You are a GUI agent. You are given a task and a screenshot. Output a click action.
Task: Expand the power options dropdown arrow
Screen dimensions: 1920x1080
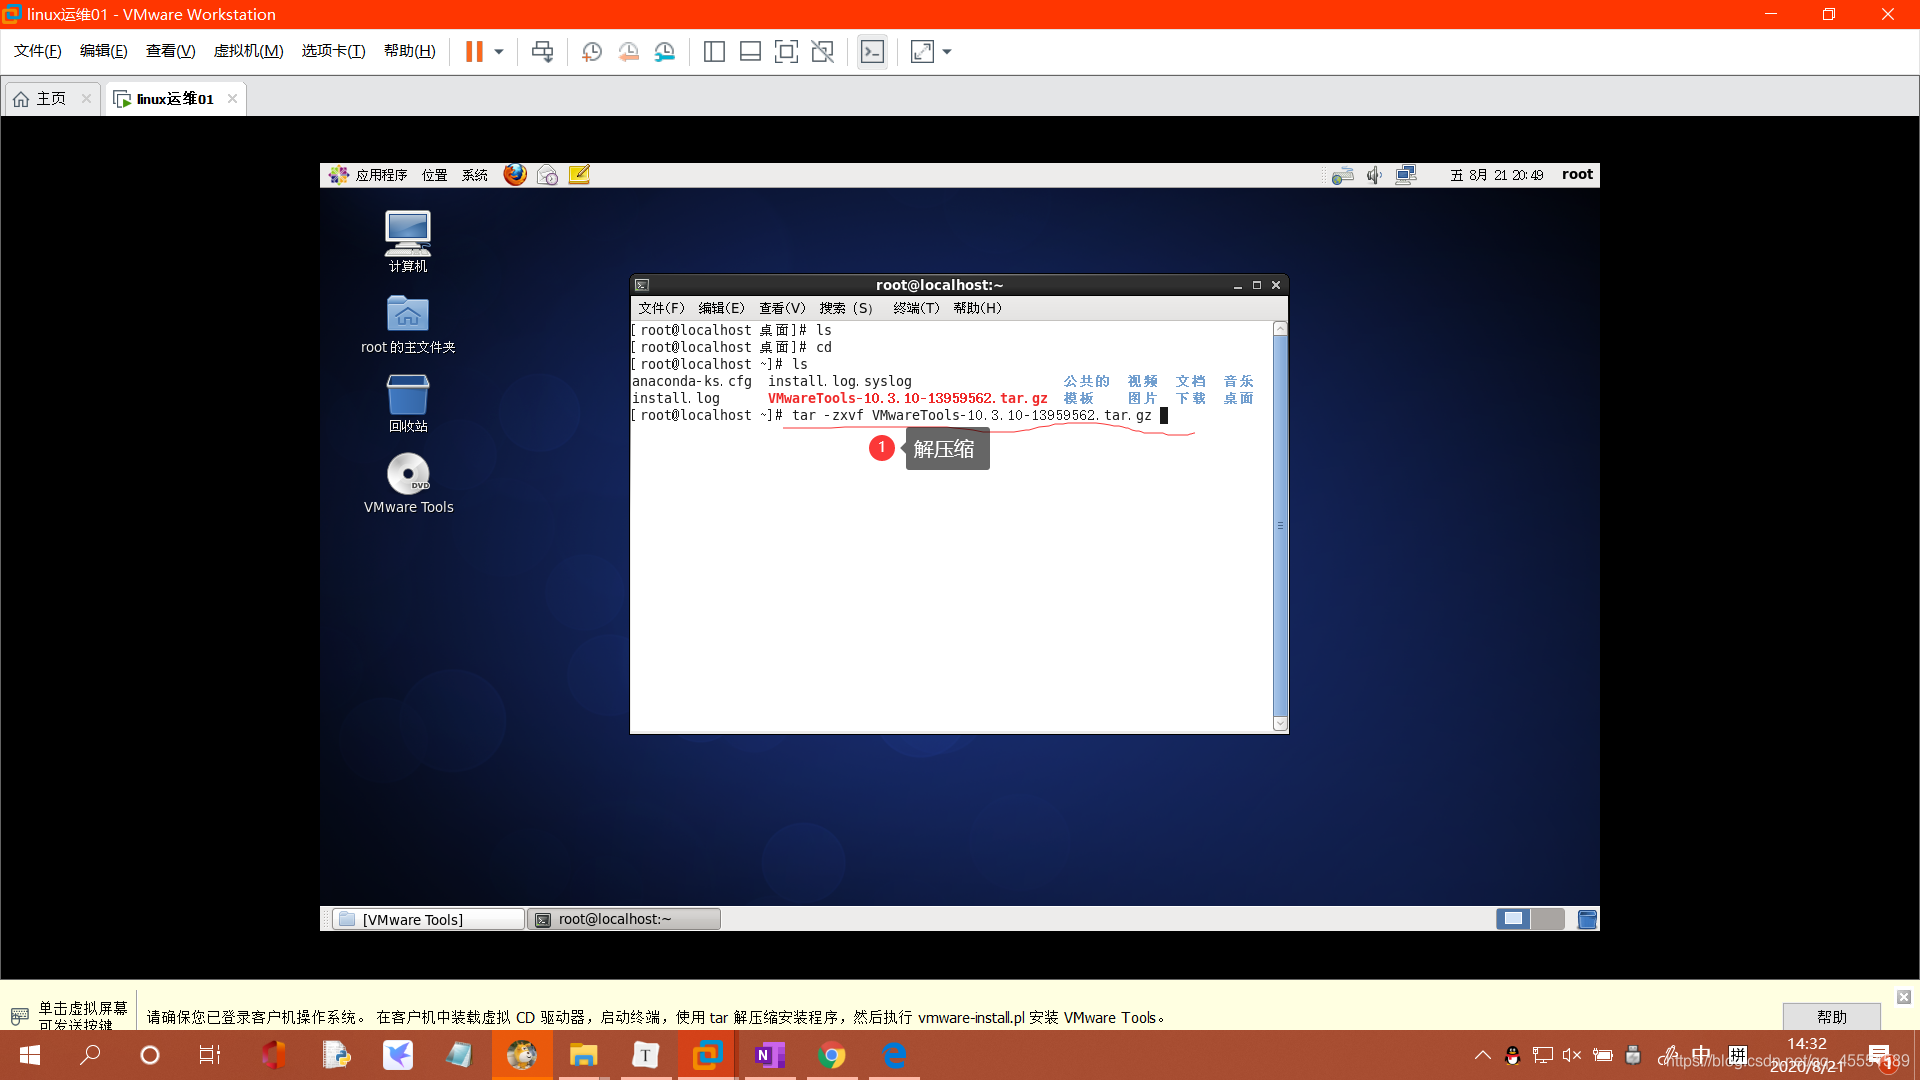point(498,52)
